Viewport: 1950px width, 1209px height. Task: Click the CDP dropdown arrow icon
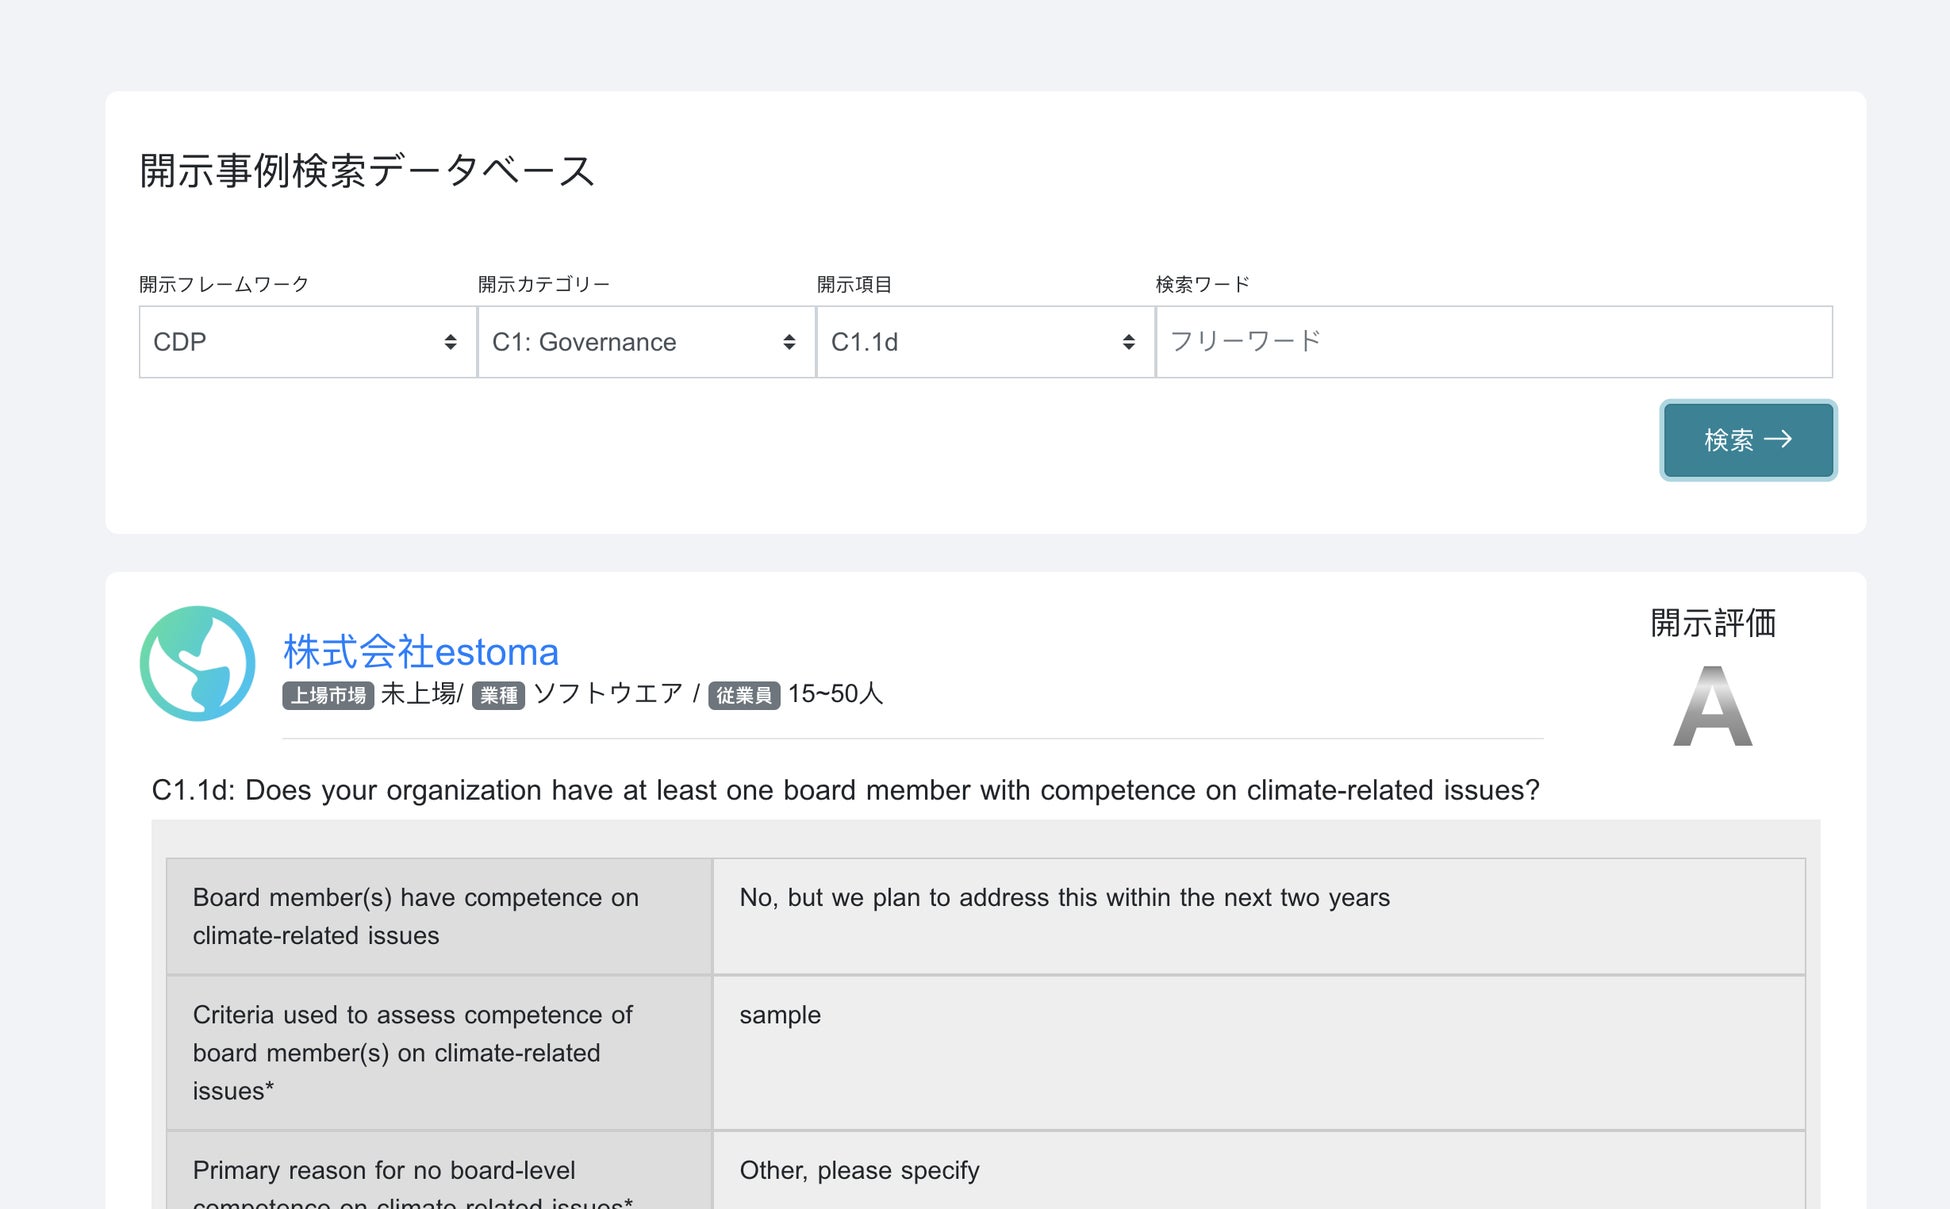(x=450, y=342)
